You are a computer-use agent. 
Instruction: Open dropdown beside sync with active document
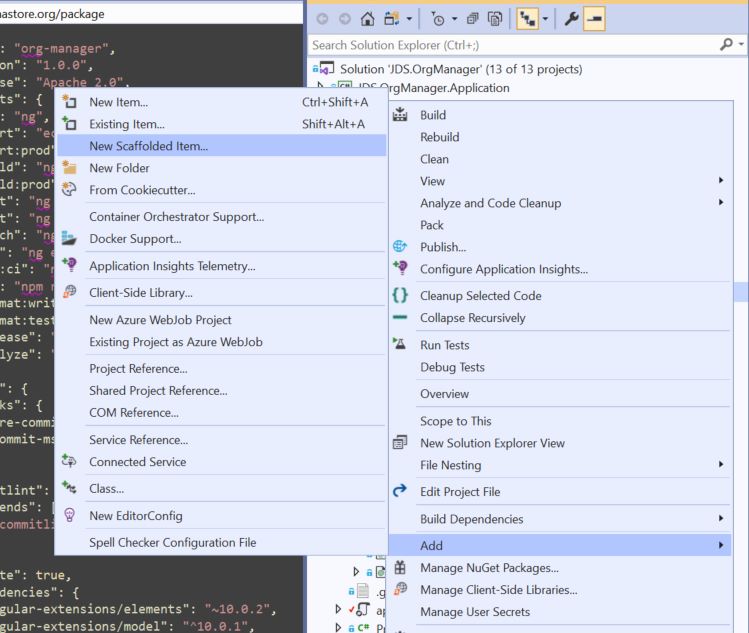click(x=545, y=19)
